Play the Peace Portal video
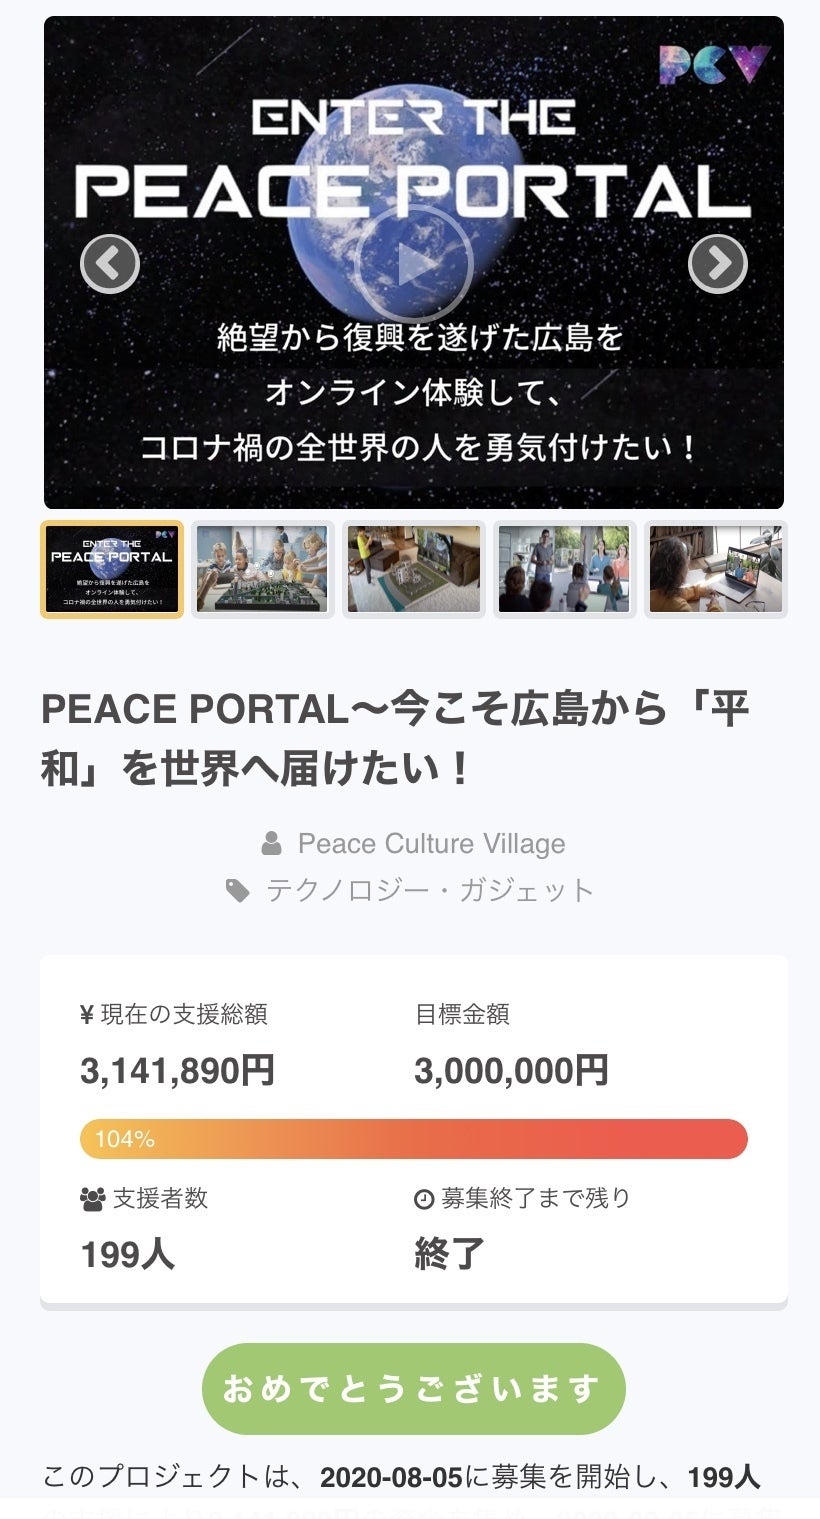Screen dimensions: 820x1519 pos(413,266)
